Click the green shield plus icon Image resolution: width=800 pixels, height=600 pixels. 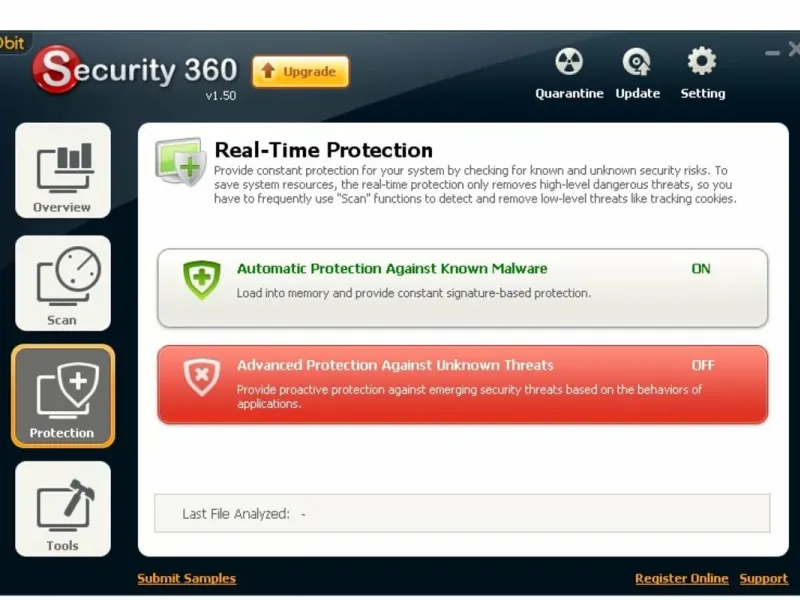pos(201,279)
